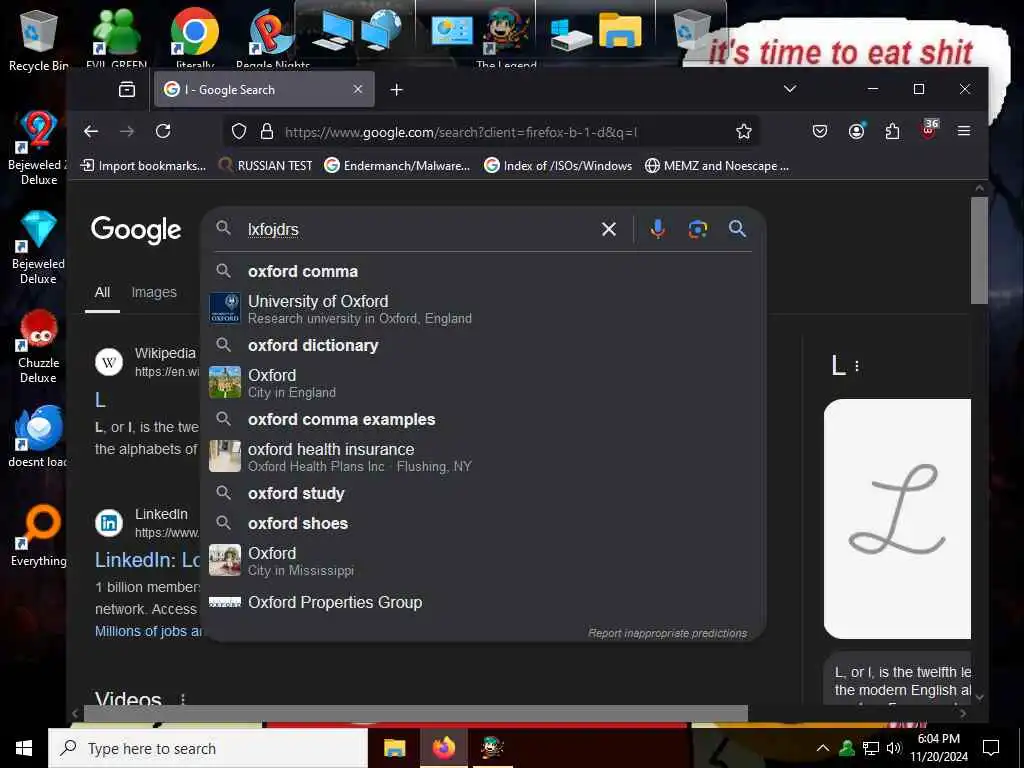The height and width of the screenshot is (768, 1024).
Task: Select 'oxford comma' suggestion
Action: coord(483,271)
